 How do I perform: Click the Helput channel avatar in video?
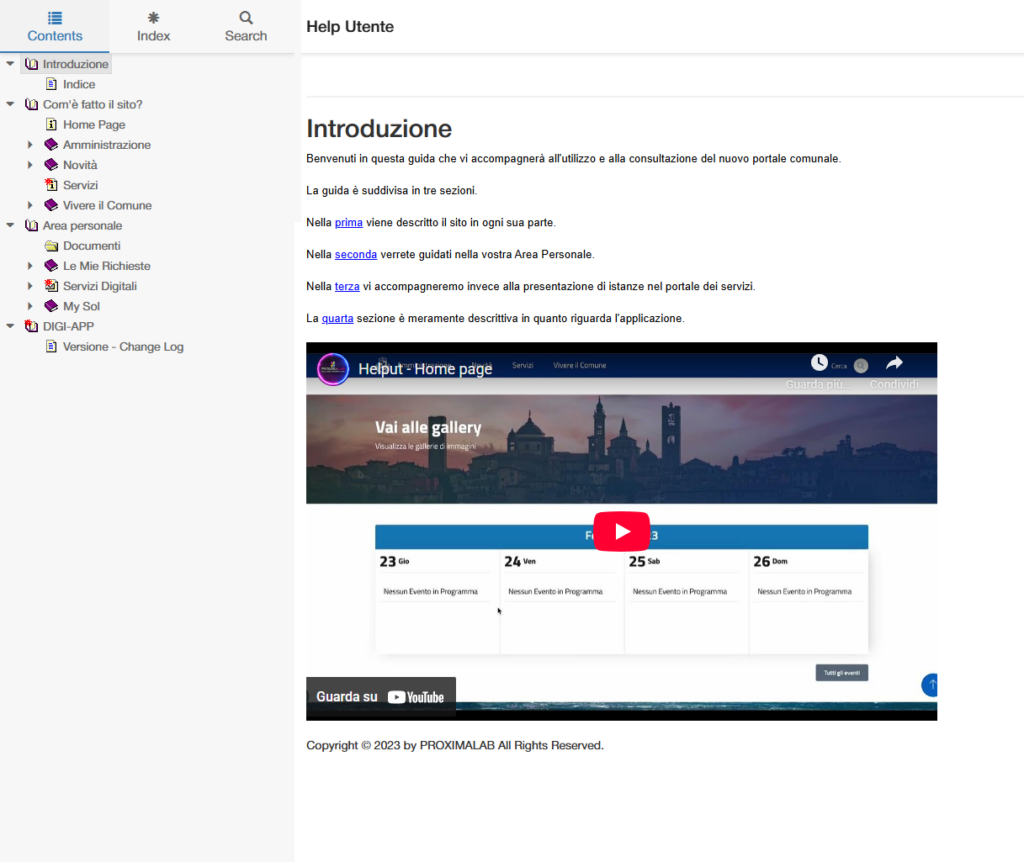point(333,369)
